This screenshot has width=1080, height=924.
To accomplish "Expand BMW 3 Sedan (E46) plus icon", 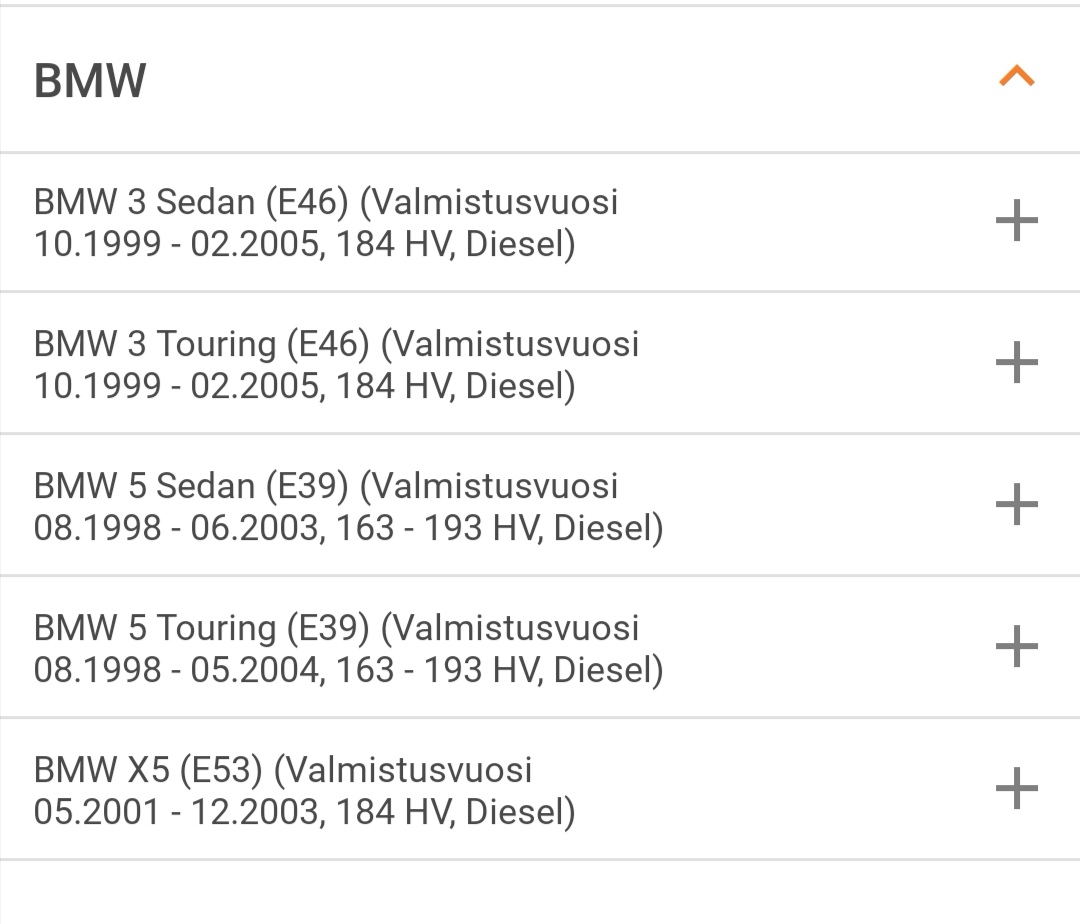I will (x=1017, y=220).
